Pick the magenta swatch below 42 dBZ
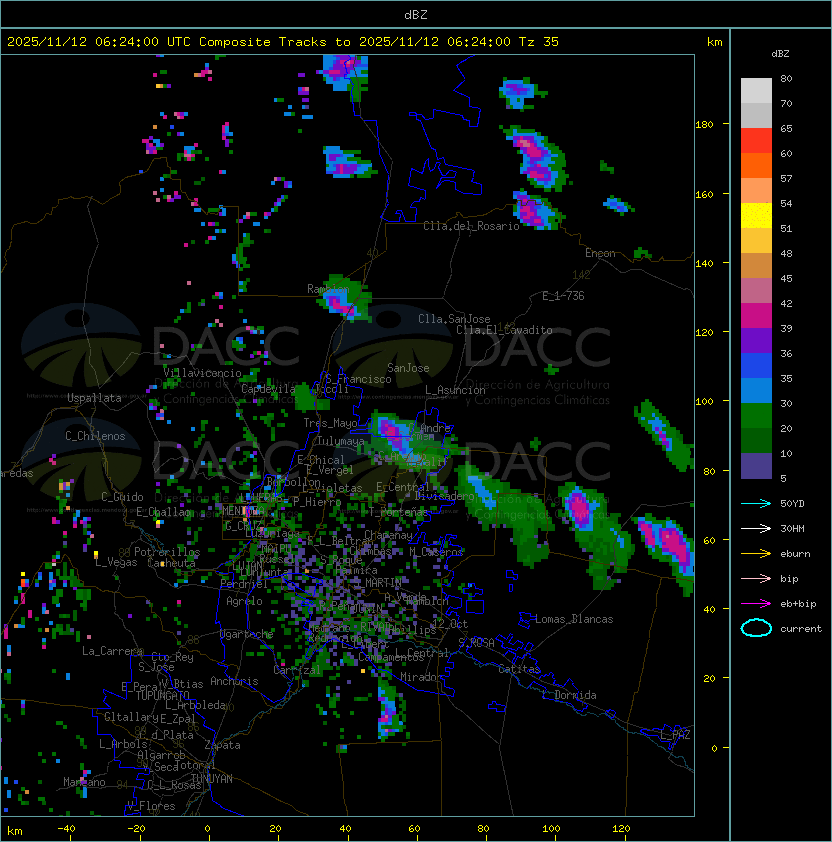 point(756,316)
